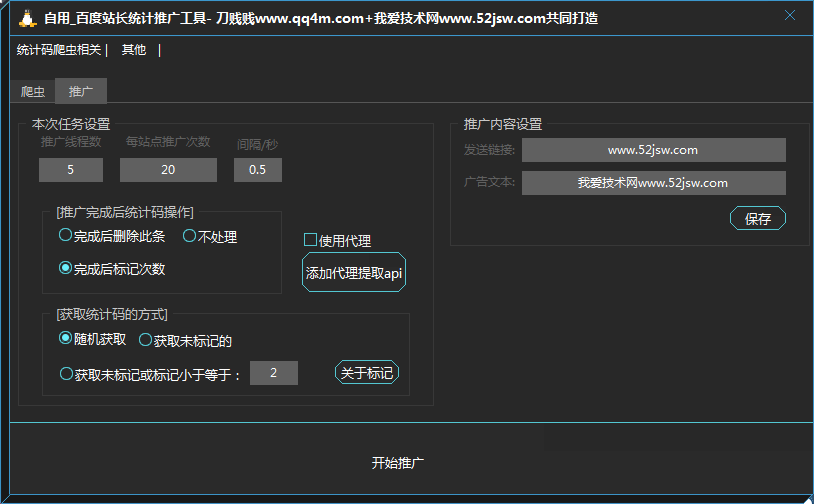Viewport: 814px width, 504px height.
Task: Select the 推广 tab
Action: coord(81,91)
